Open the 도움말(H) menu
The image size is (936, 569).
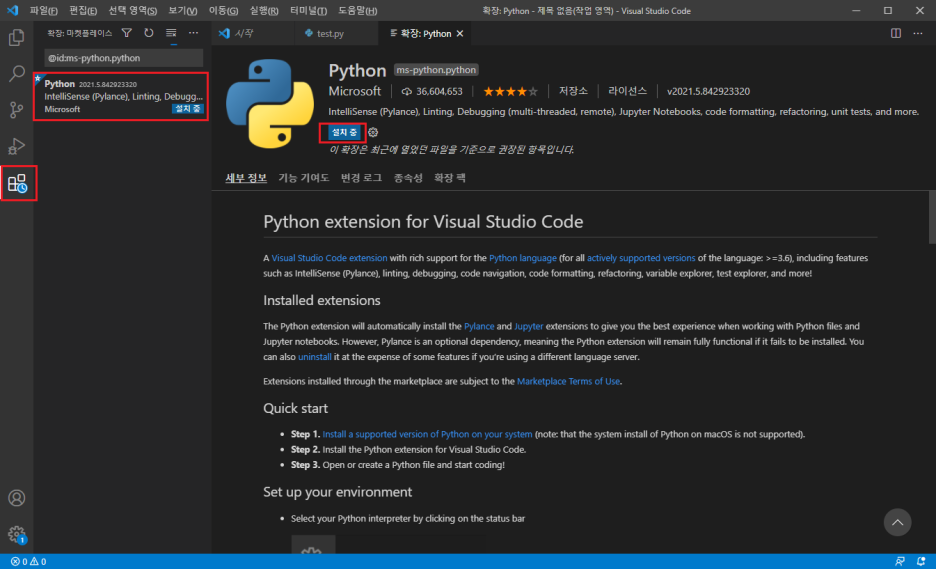pyautogui.click(x=358, y=11)
